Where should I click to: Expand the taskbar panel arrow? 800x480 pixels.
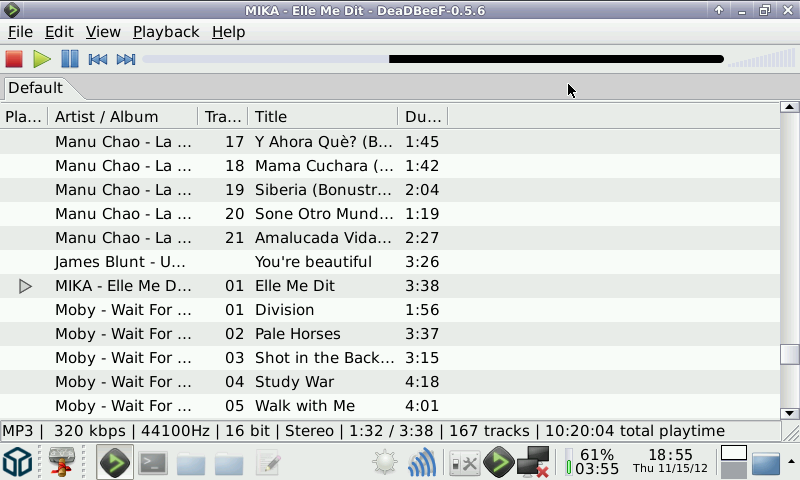click(791, 462)
